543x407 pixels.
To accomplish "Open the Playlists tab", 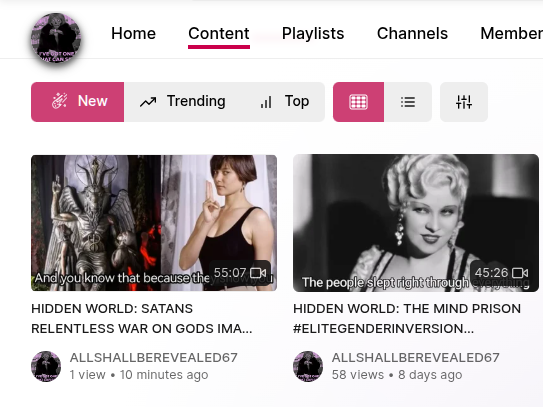I will pos(313,34).
